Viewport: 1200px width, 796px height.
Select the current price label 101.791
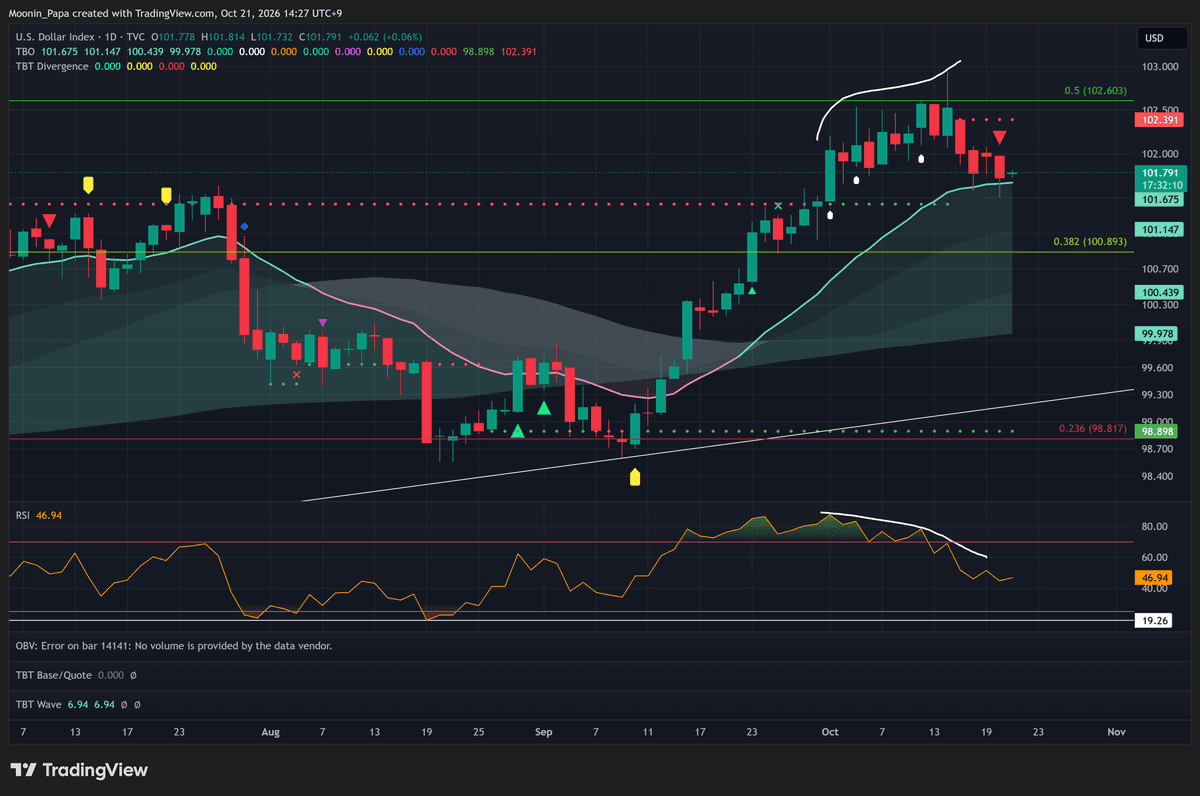point(1160,172)
